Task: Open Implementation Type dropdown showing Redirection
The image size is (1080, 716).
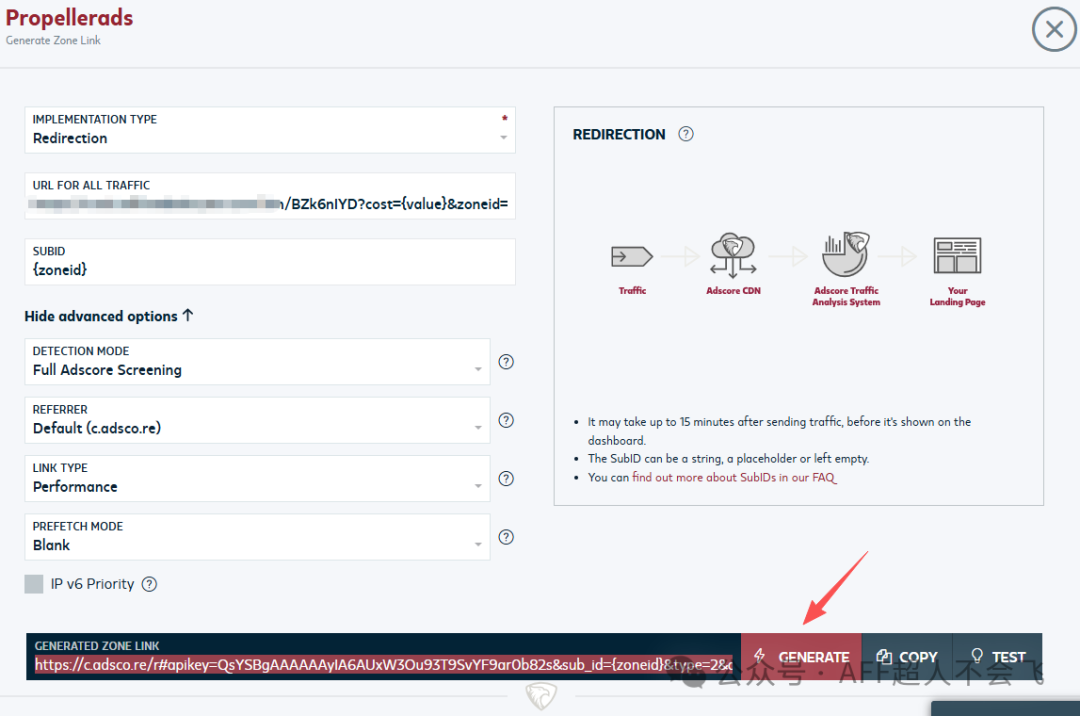Action: (x=270, y=130)
